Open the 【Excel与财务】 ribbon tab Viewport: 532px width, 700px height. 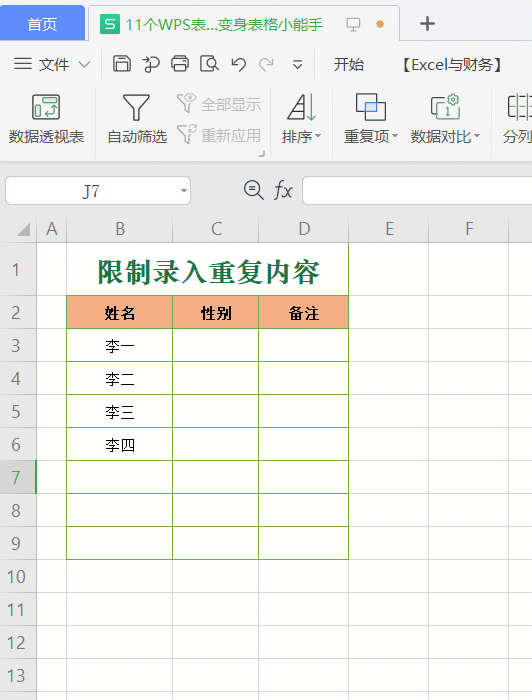[x=453, y=65]
